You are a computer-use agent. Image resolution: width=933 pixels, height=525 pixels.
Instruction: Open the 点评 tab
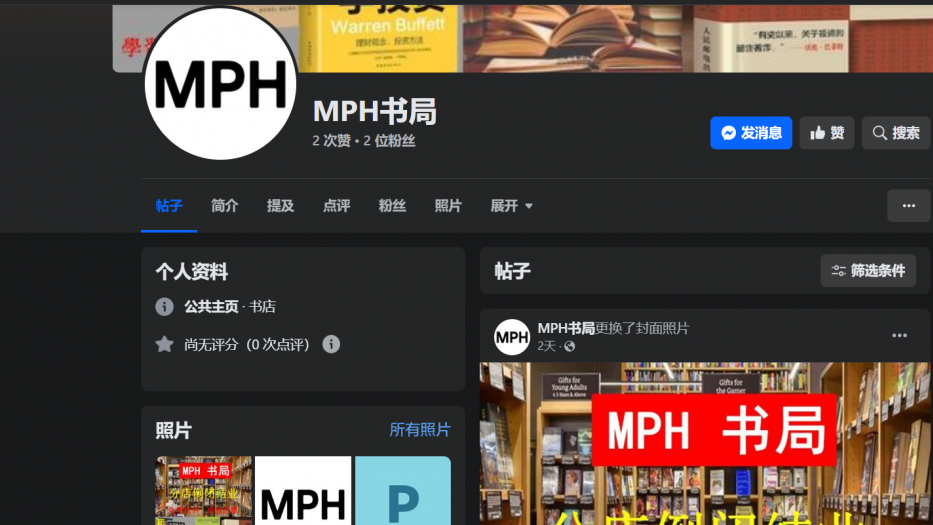(x=336, y=206)
